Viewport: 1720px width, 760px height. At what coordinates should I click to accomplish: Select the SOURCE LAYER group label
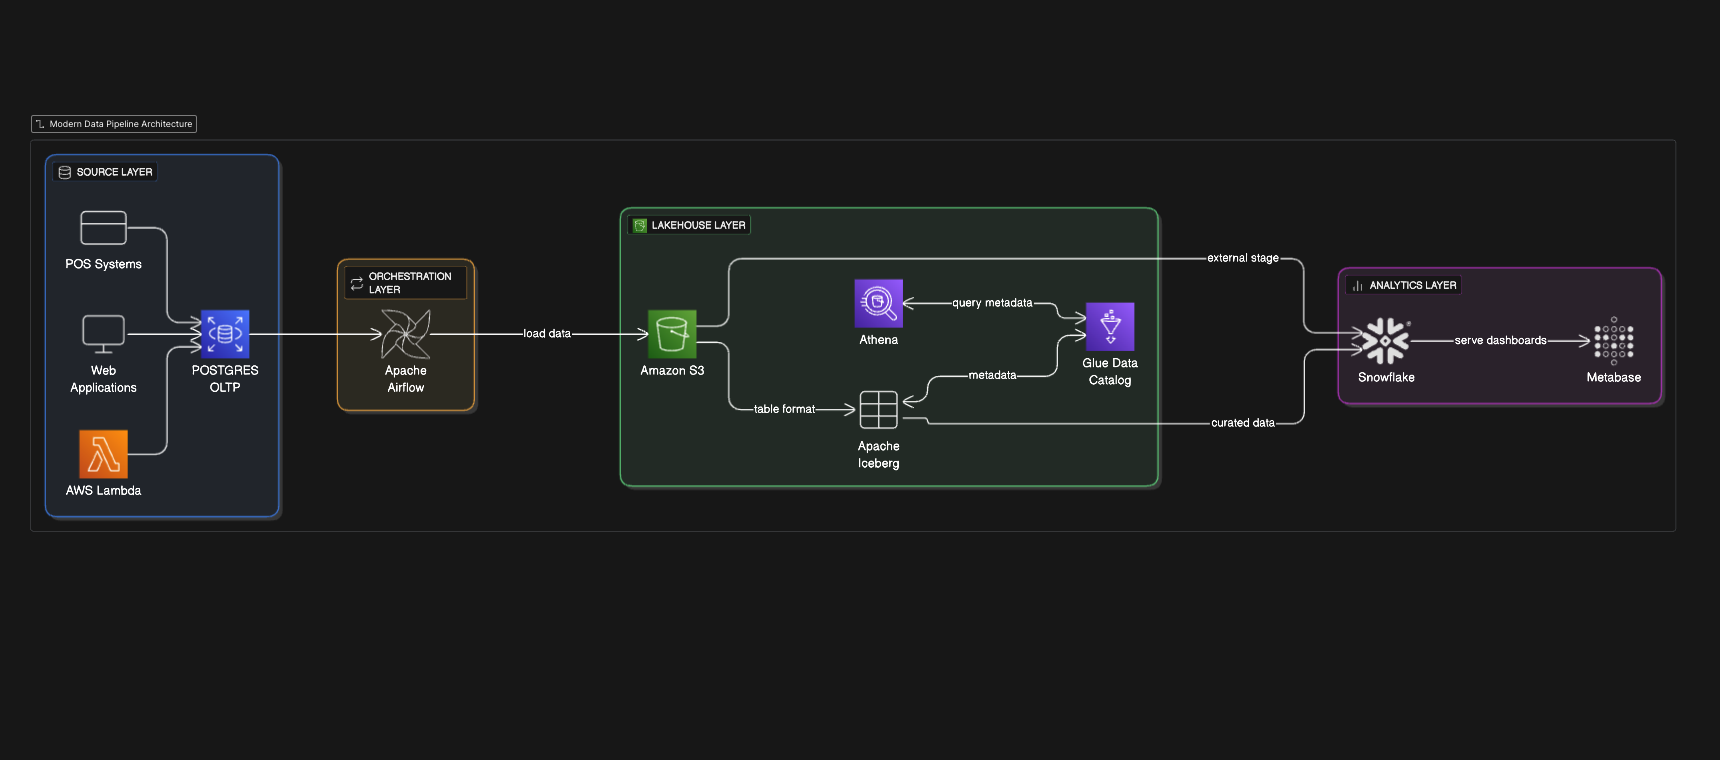115,172
